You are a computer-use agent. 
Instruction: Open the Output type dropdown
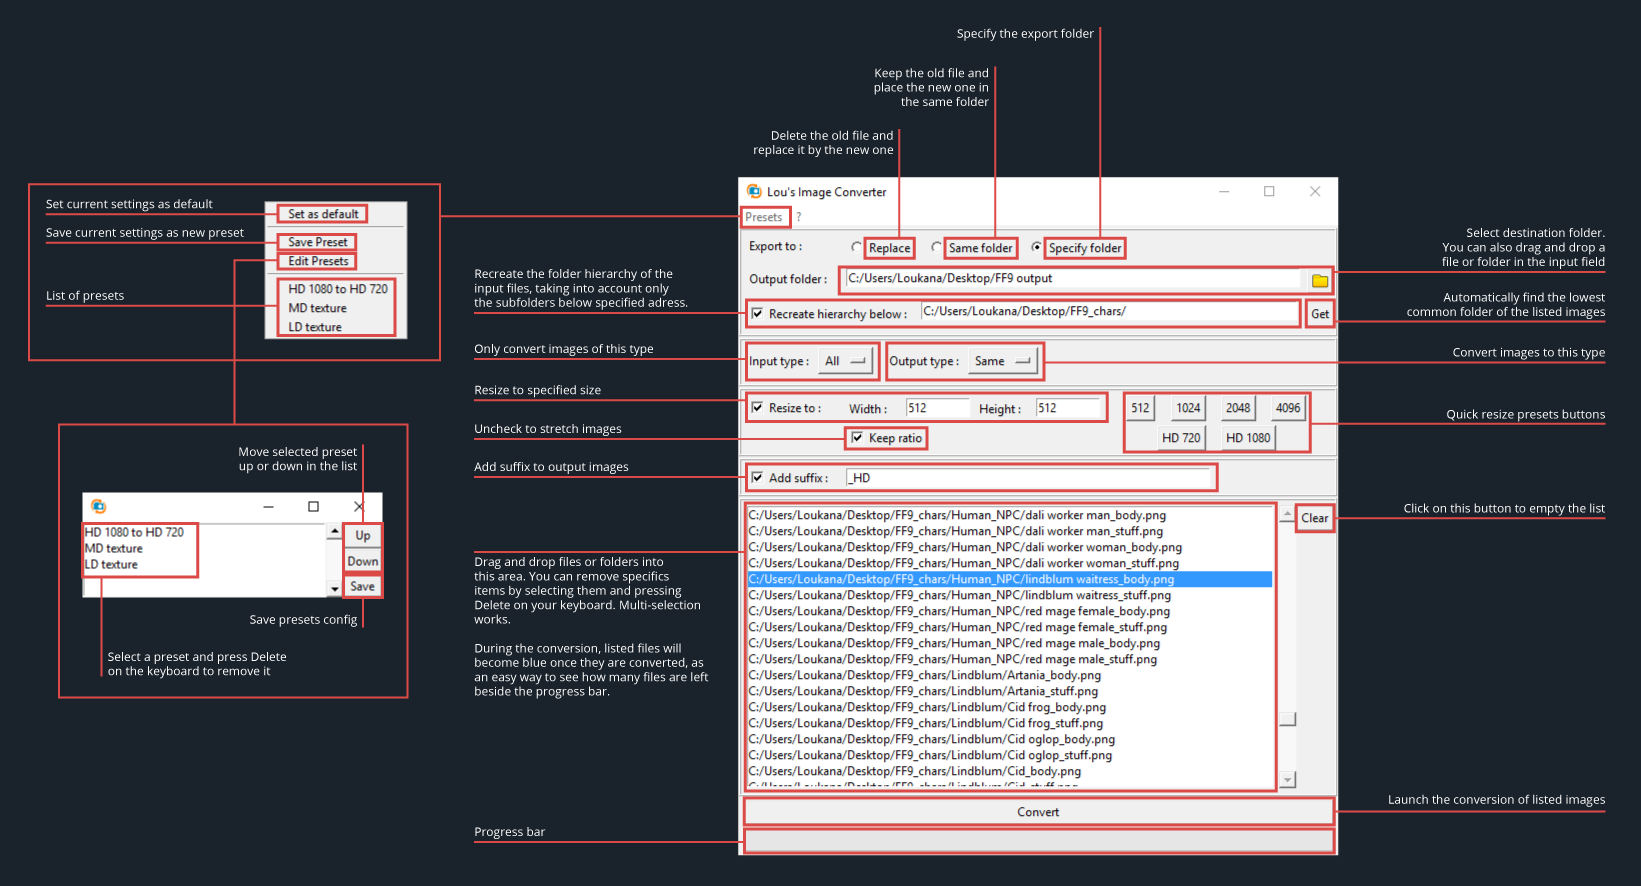(x=1003, y=361)
